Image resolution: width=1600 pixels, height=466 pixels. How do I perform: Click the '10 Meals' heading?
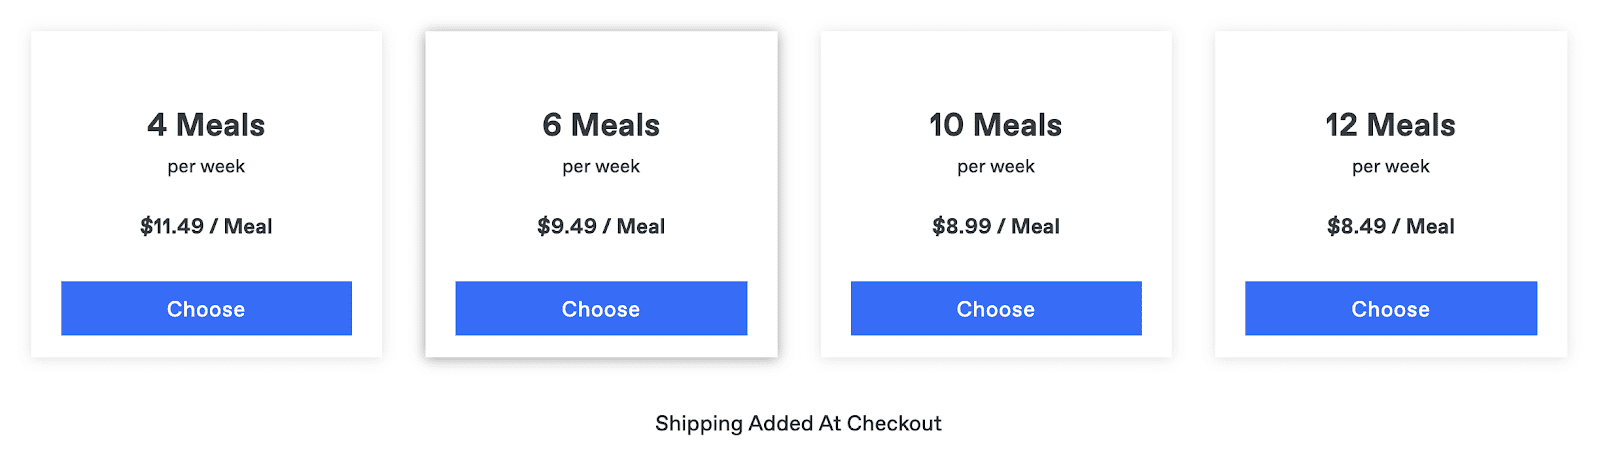(996, 125)
